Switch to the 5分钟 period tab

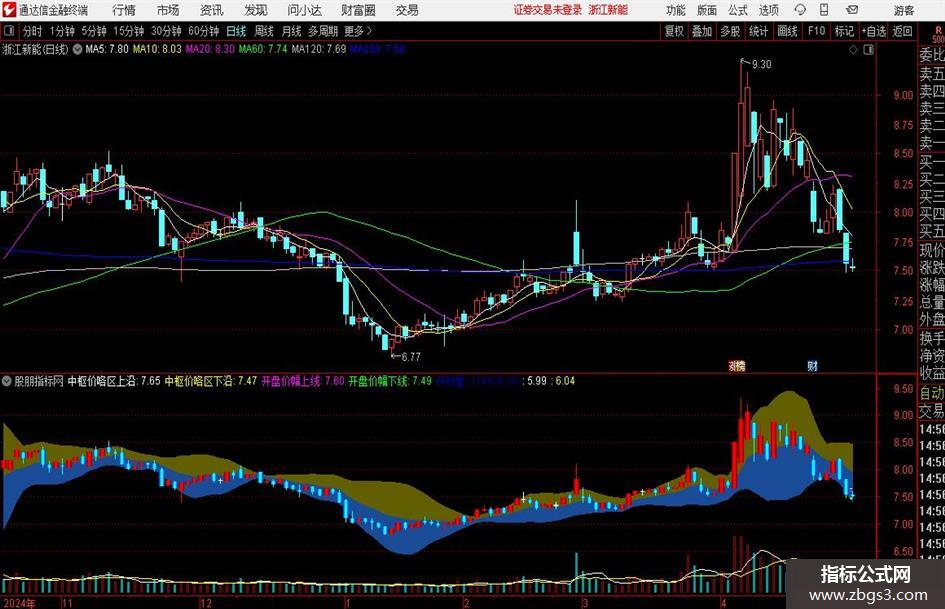(x=94, y=31)
